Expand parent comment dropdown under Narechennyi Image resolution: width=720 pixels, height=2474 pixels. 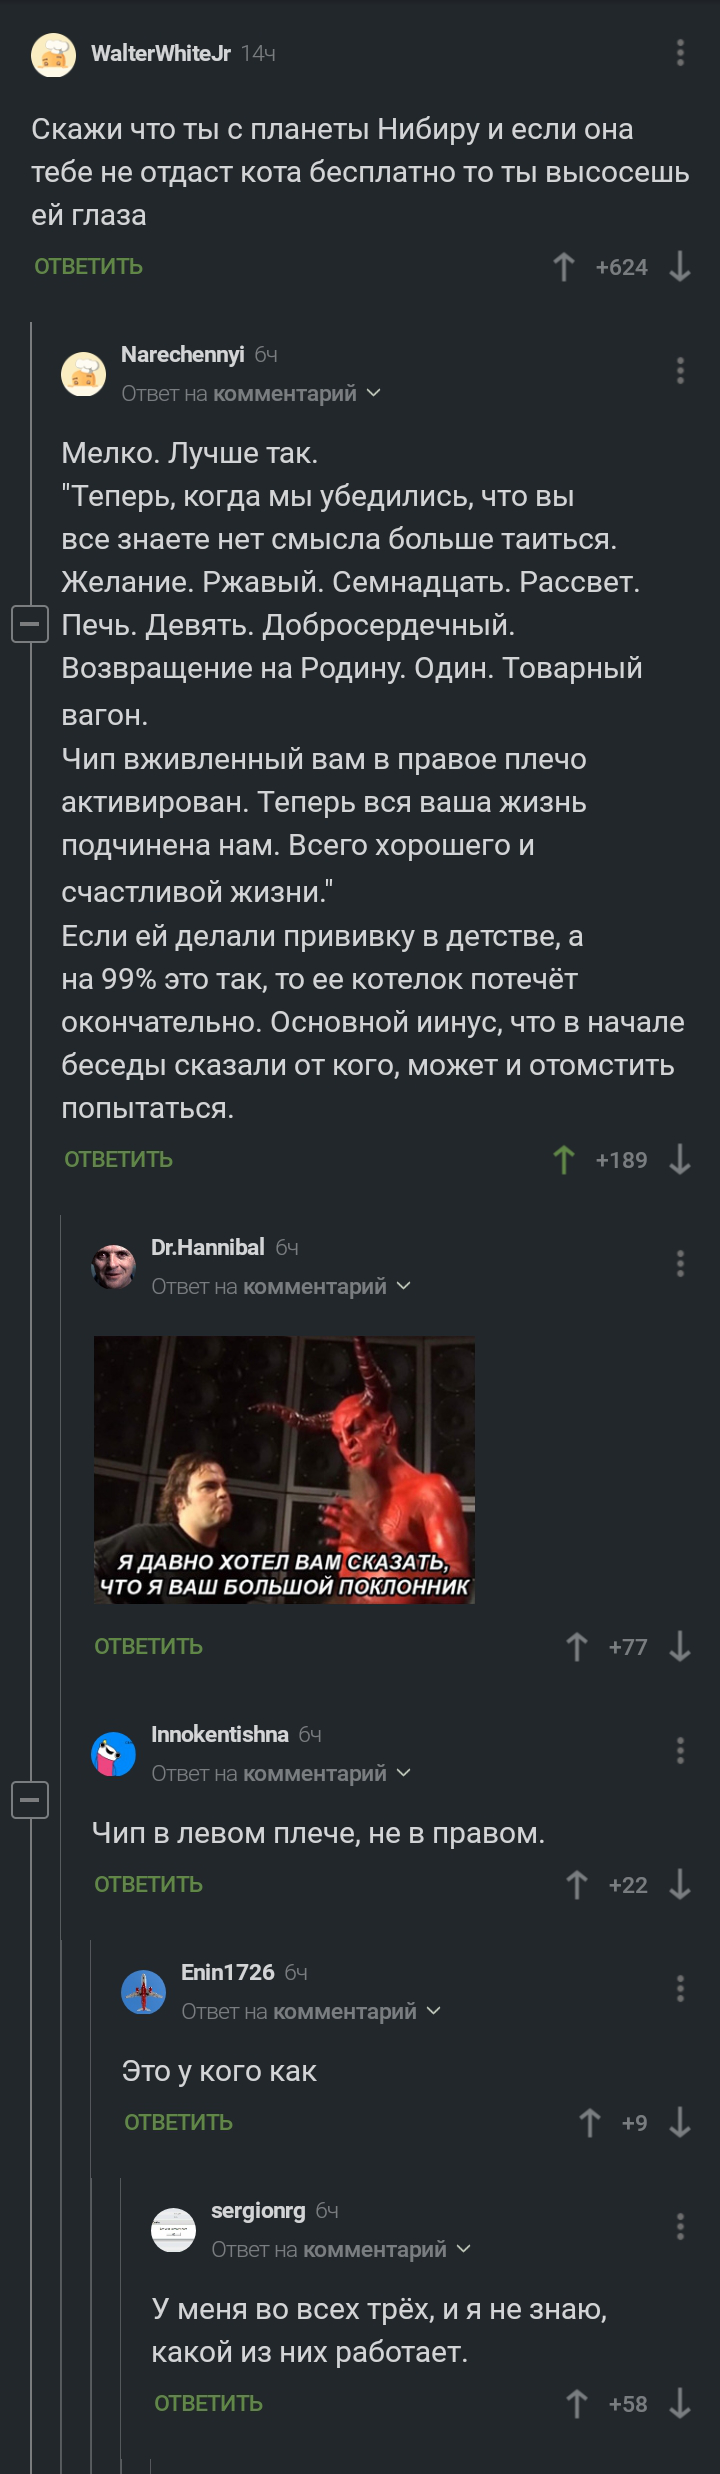(374, 394)
